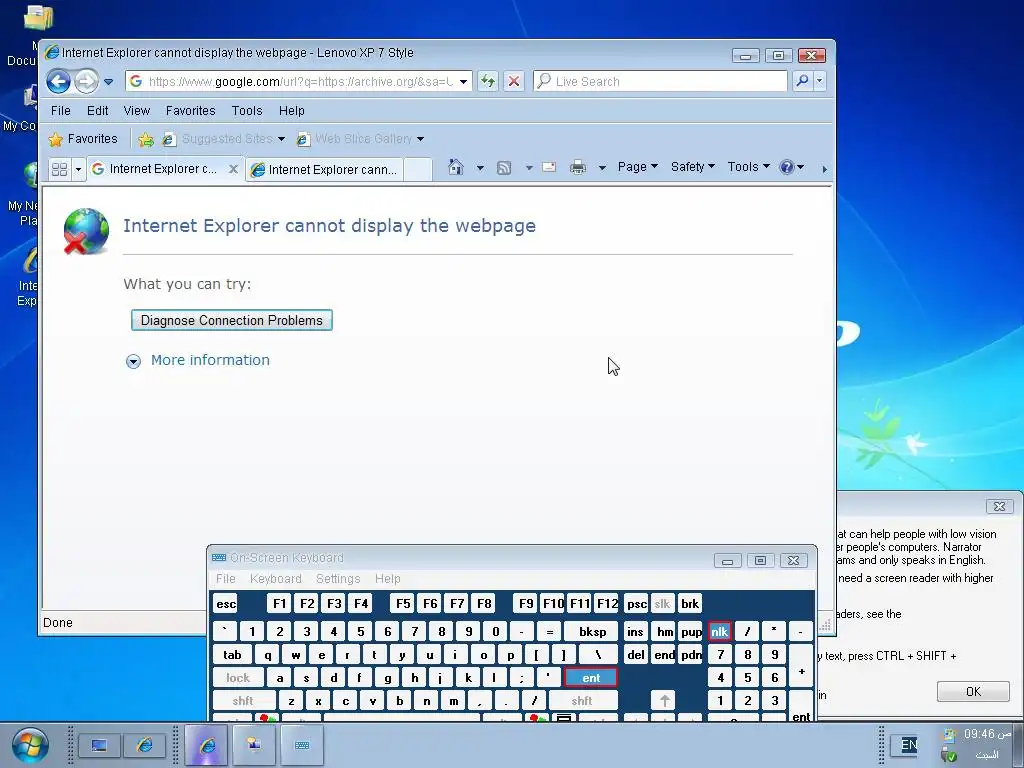Click Show Desktop quick launch icon
The image size is (1024, 768).
(99, 745)
